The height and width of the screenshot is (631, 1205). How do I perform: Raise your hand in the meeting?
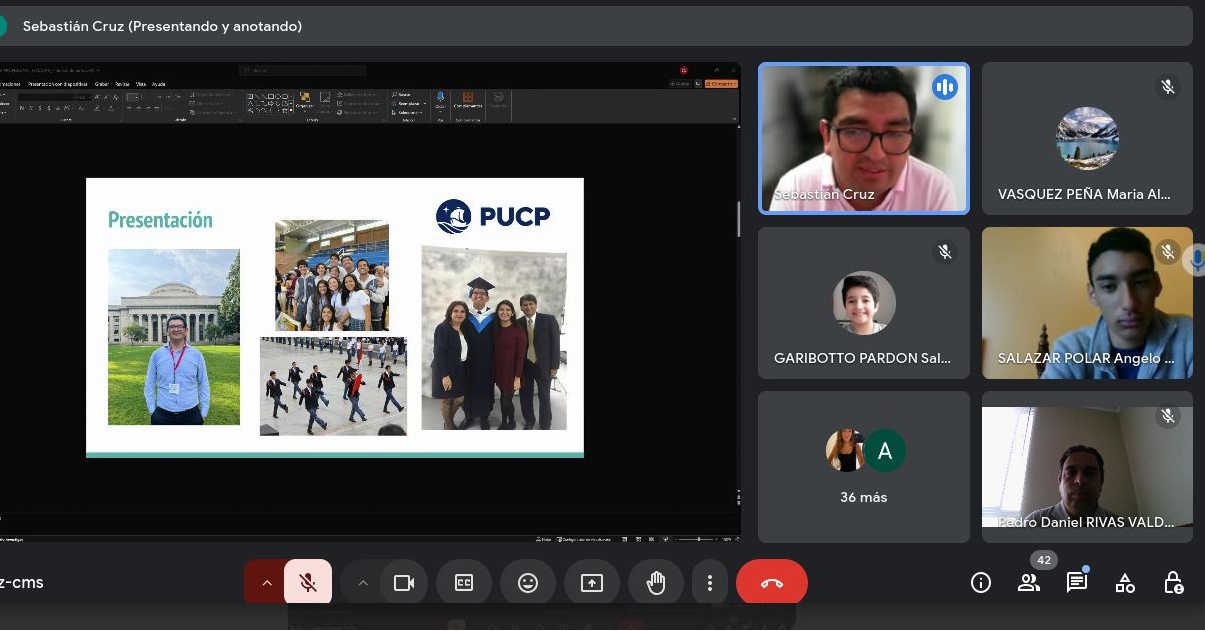click(x=656, y=583)
